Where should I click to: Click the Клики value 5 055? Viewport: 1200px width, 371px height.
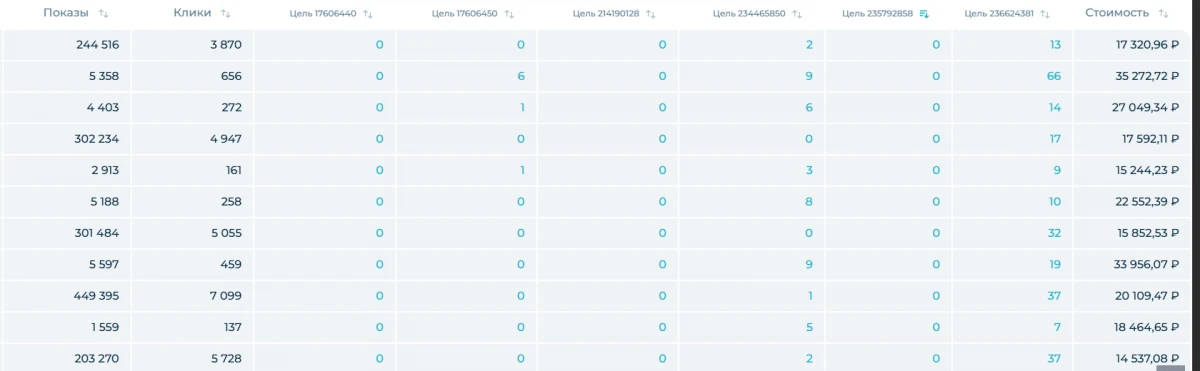coord(226,233)
